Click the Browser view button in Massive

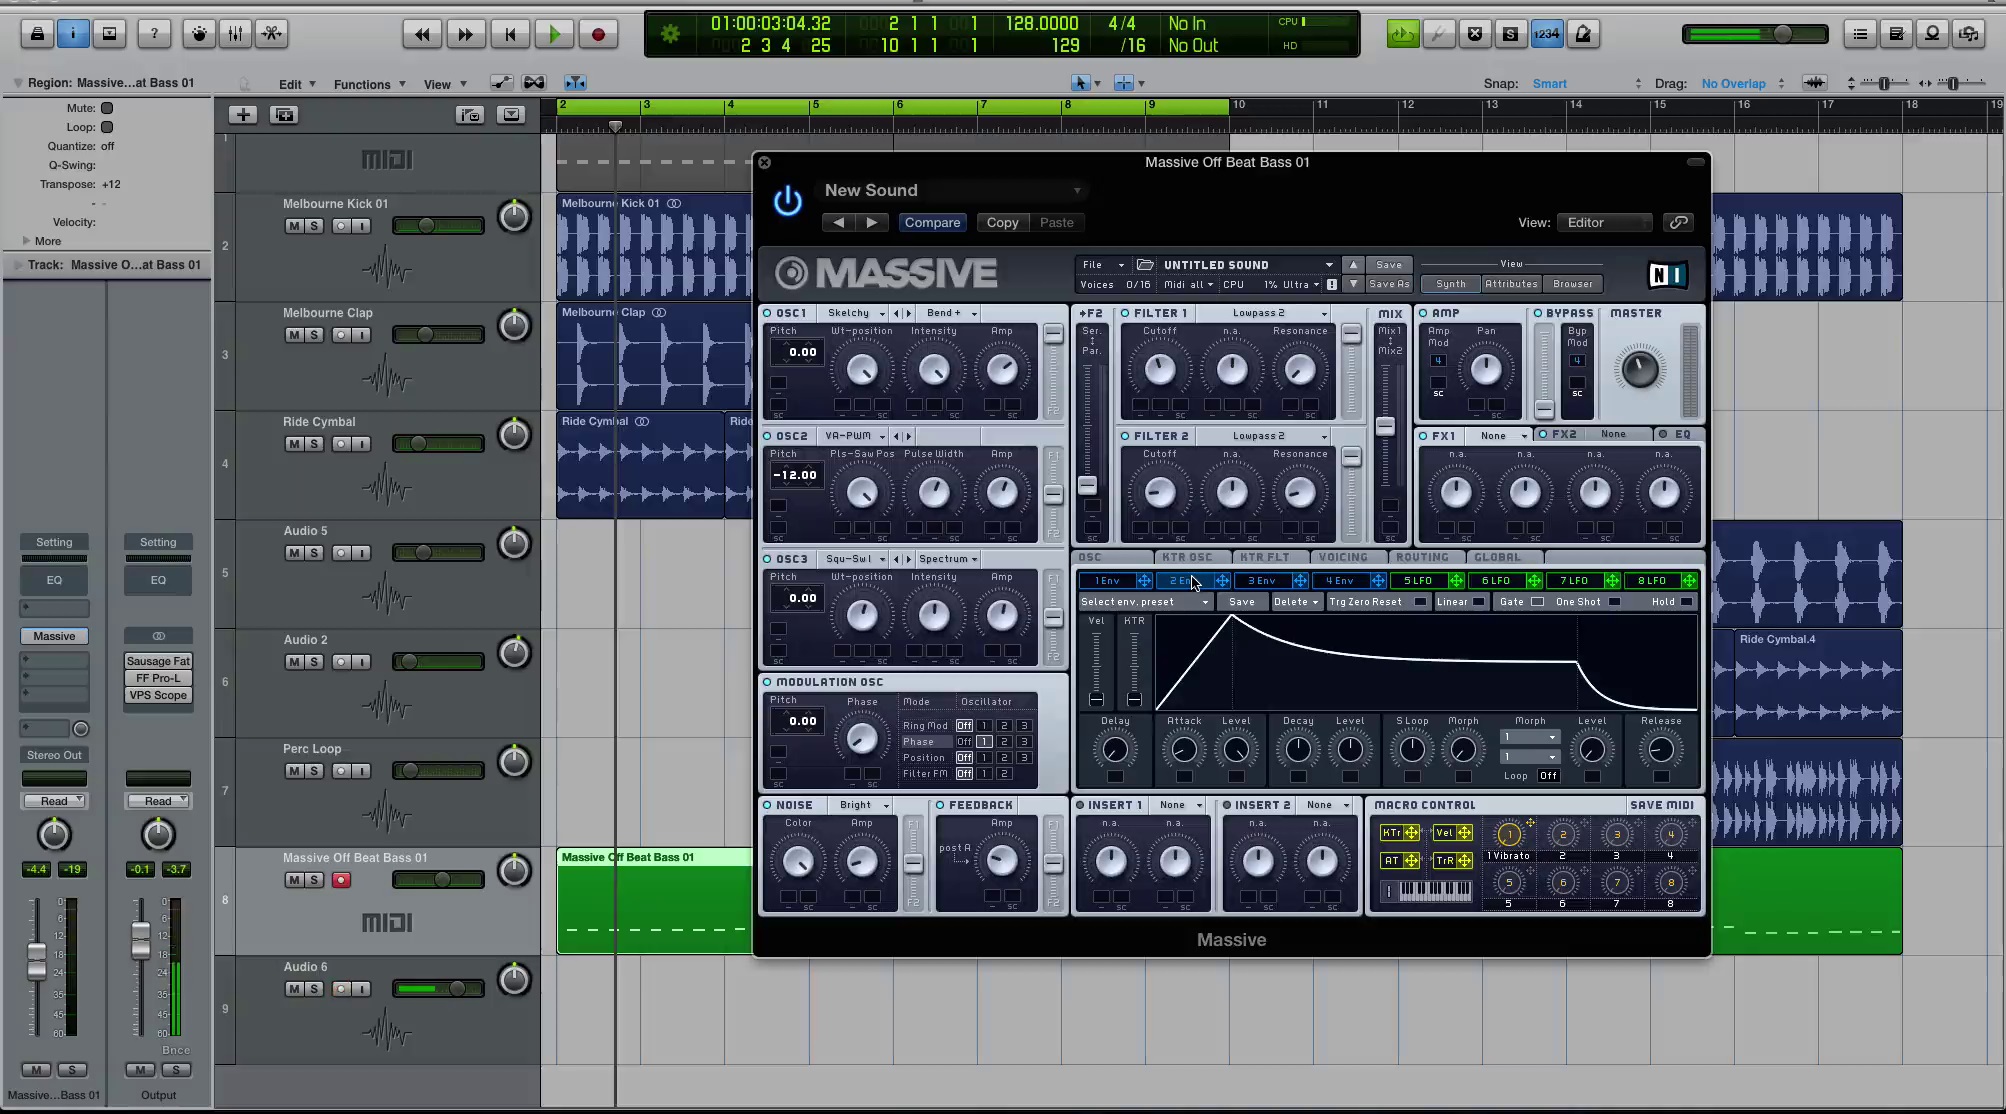1572,284
